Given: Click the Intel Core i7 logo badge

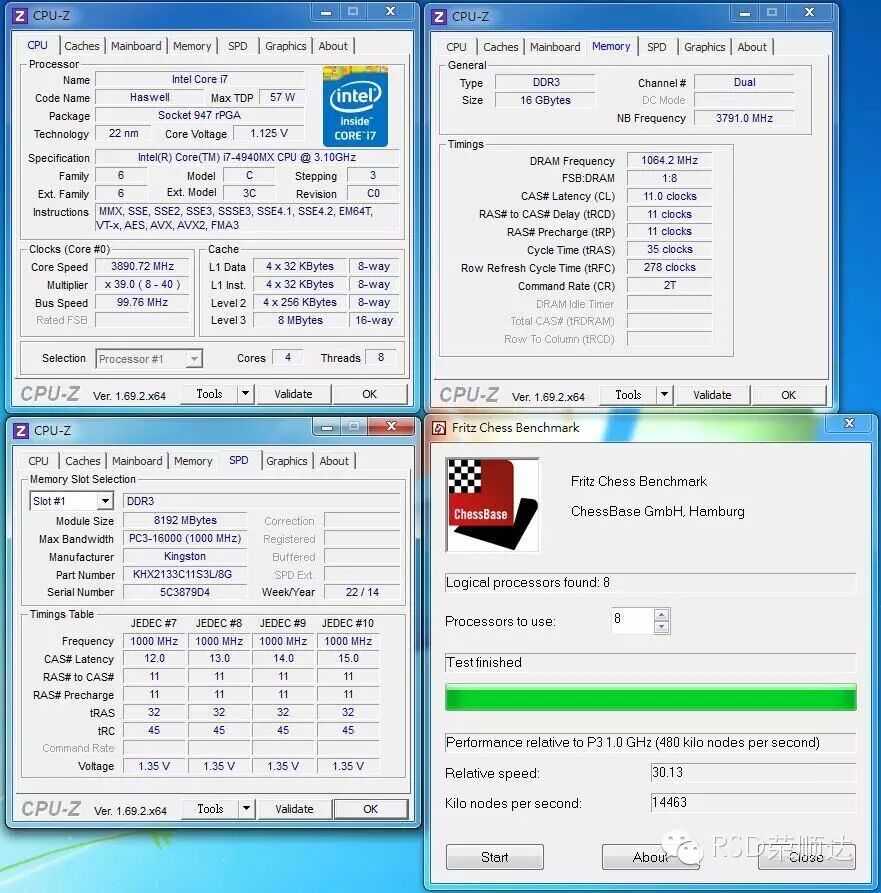Looking at the screenshot, I should click(x=355, y=106).
